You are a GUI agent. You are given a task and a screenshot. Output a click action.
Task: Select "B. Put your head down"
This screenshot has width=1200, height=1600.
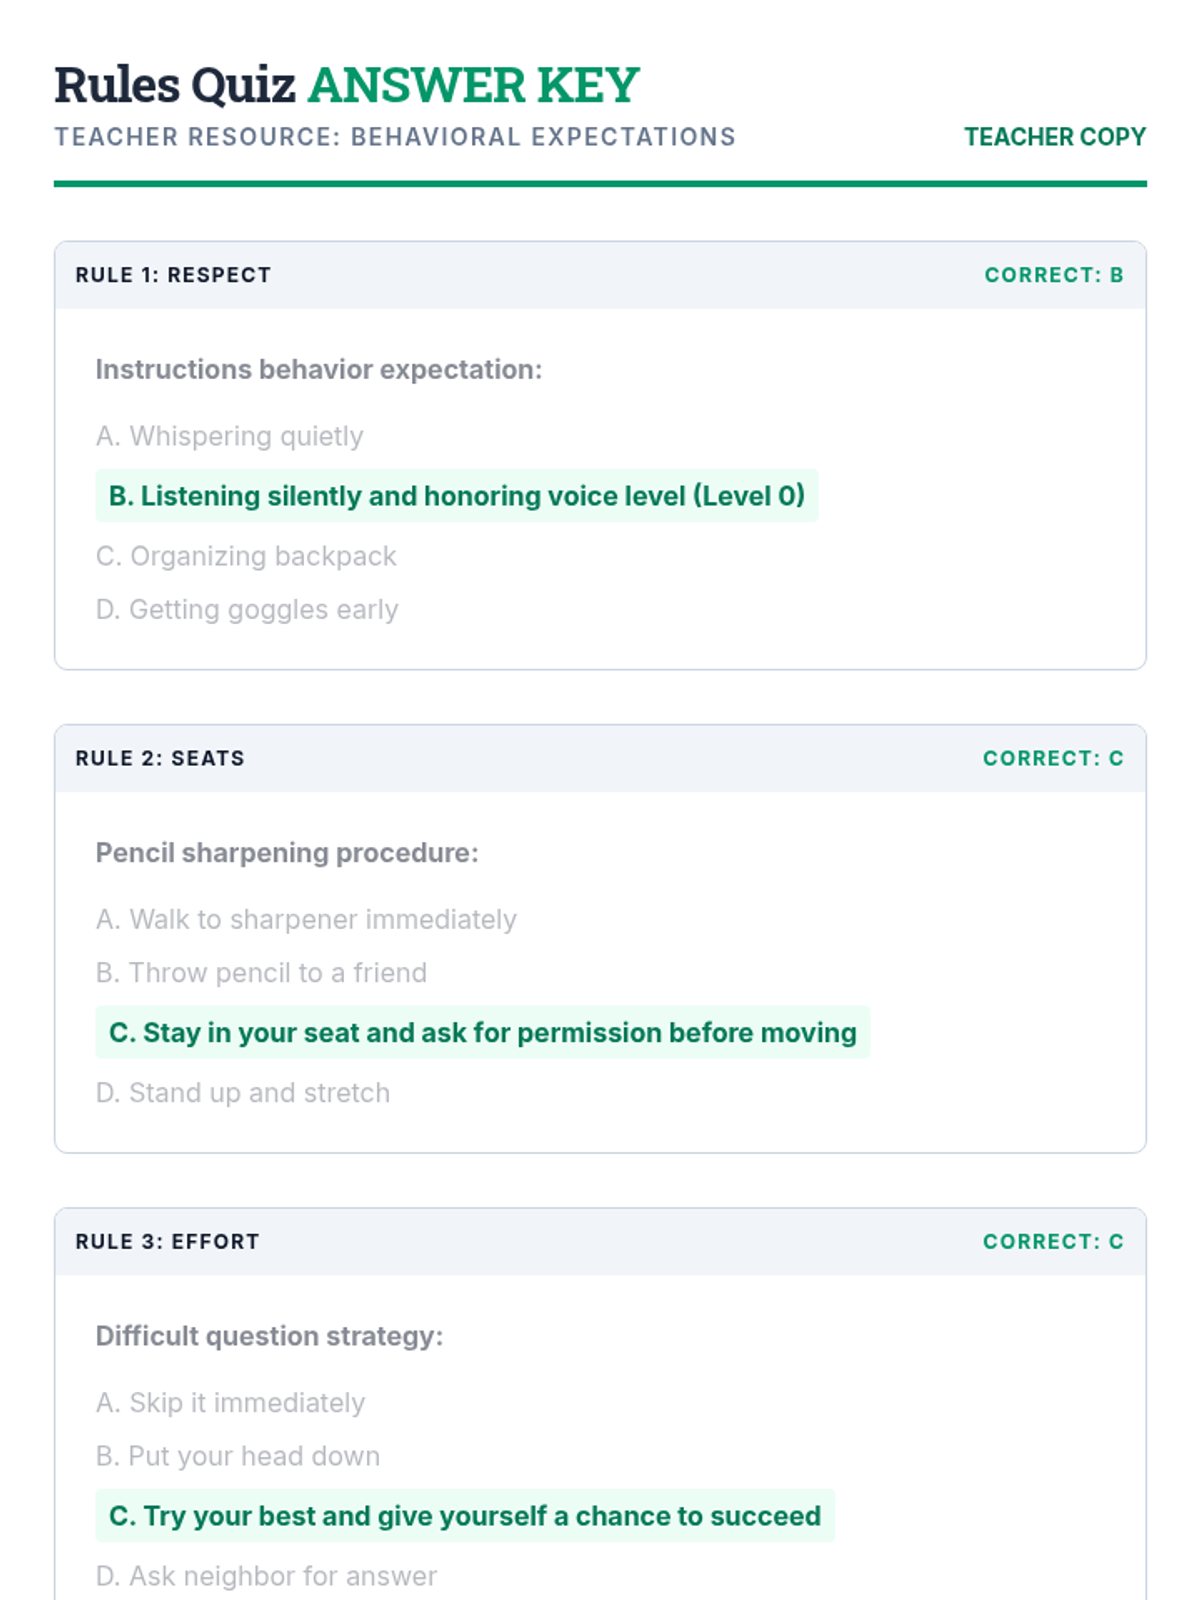tap(238, 1456)
